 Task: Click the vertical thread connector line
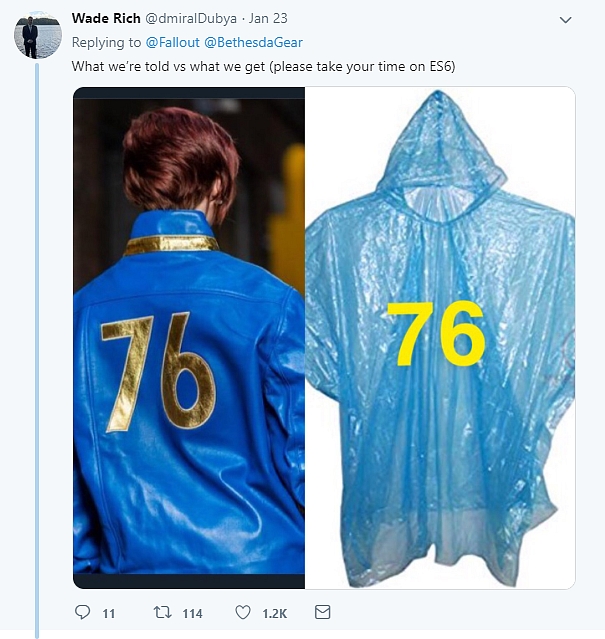click(37, 350)
